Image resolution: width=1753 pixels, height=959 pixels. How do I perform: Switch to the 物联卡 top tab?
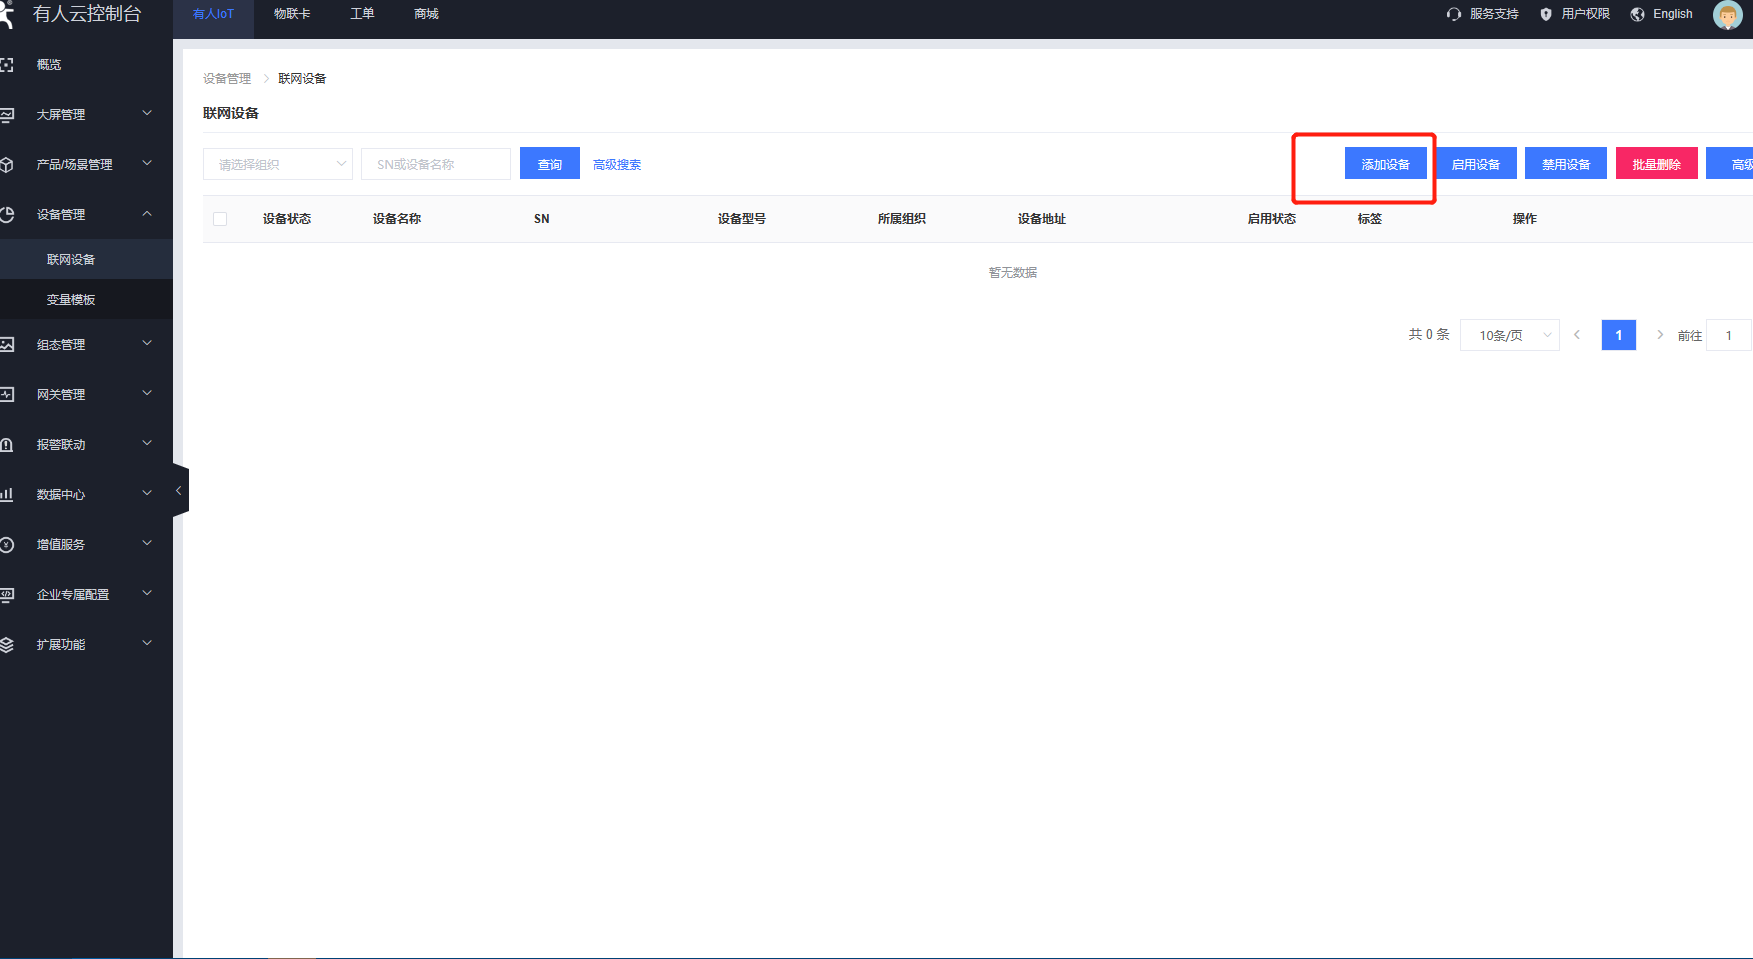(x=292, y=14)
